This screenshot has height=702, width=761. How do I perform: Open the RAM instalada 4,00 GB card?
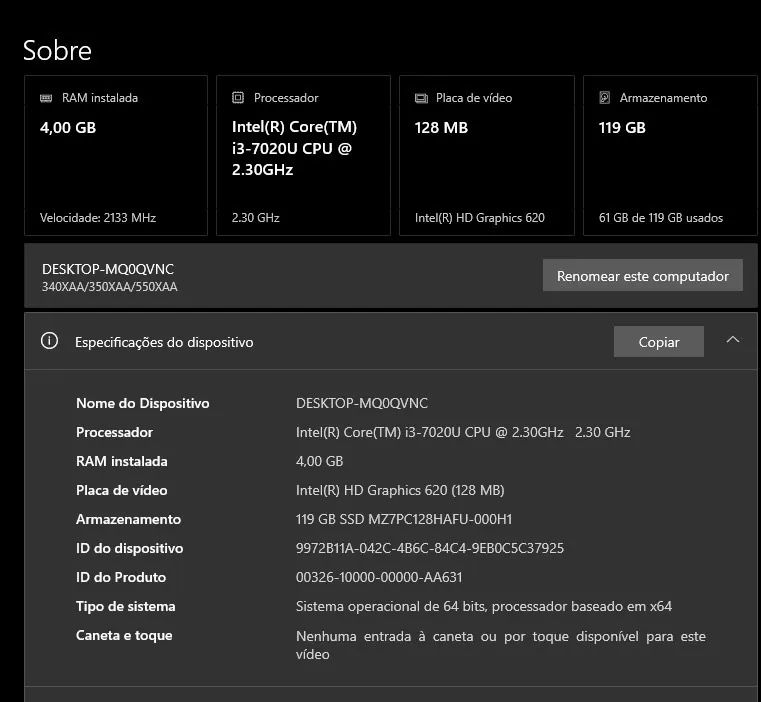(x=116, y=155)
